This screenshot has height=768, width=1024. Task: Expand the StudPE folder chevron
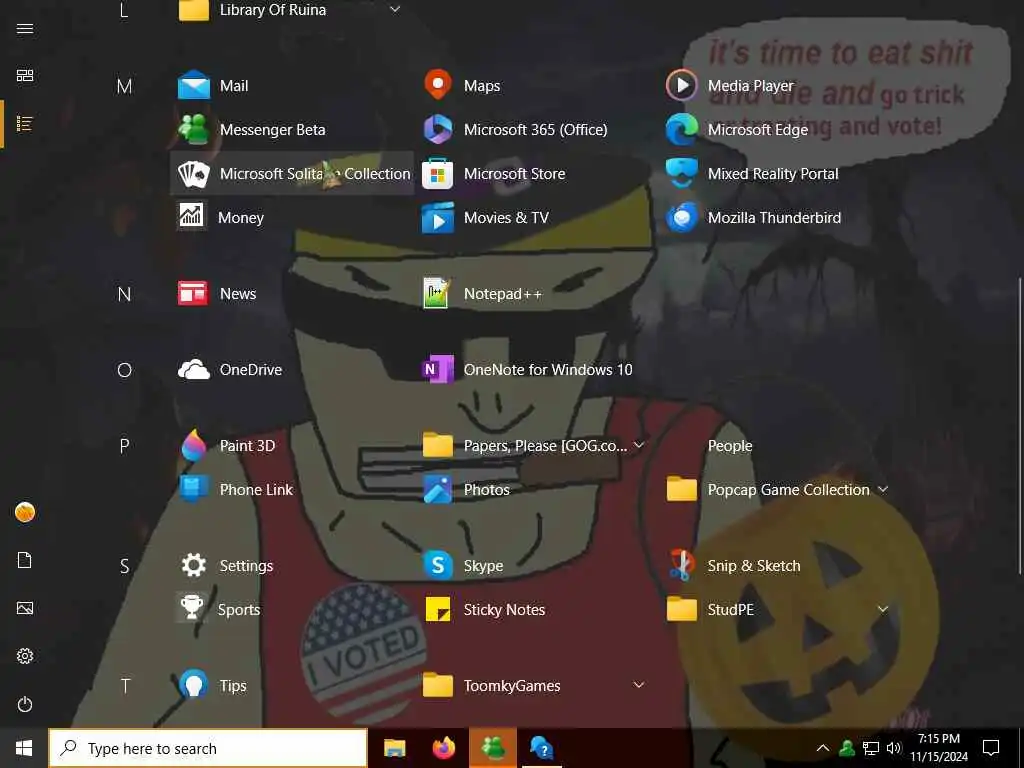coord(883,609)
